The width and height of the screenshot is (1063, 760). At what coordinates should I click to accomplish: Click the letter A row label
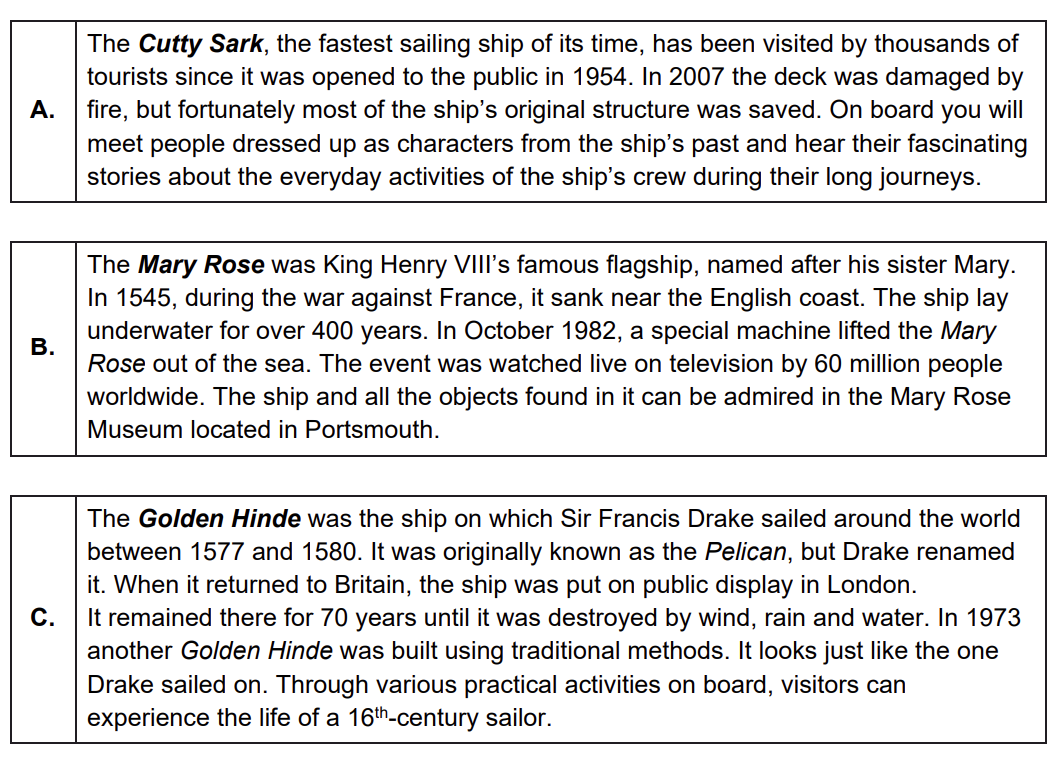click(x=42, y=110)
